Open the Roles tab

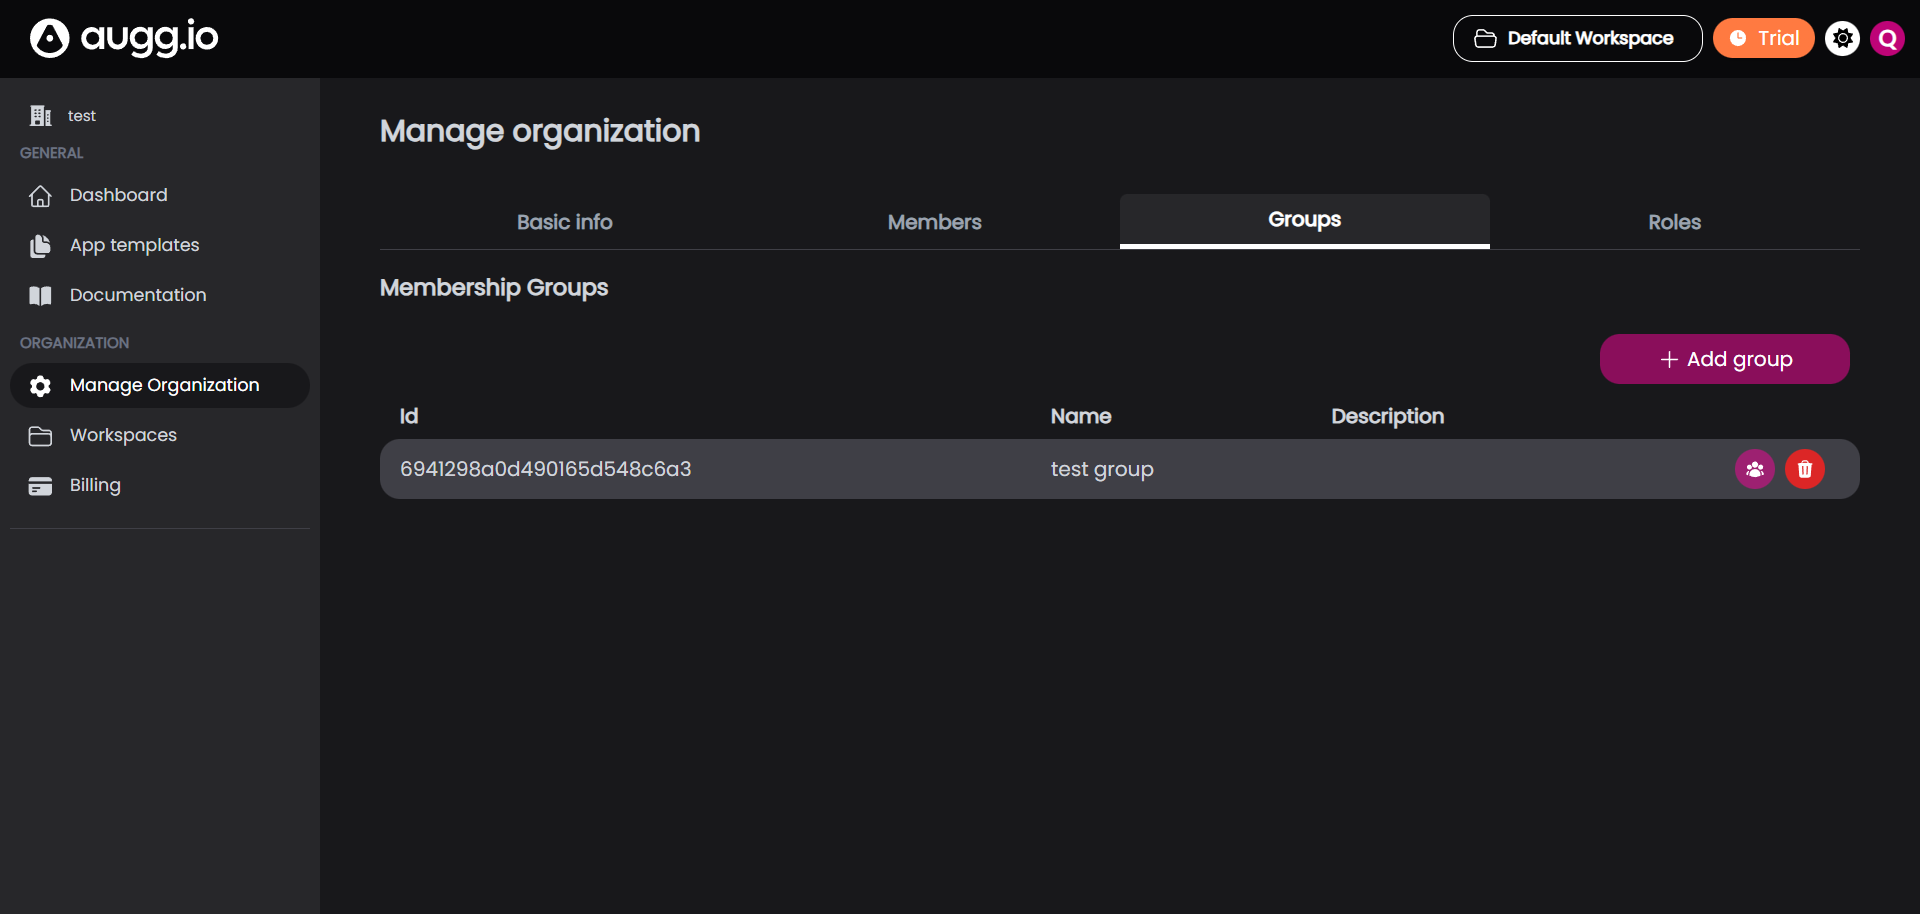click(1674, 222)
